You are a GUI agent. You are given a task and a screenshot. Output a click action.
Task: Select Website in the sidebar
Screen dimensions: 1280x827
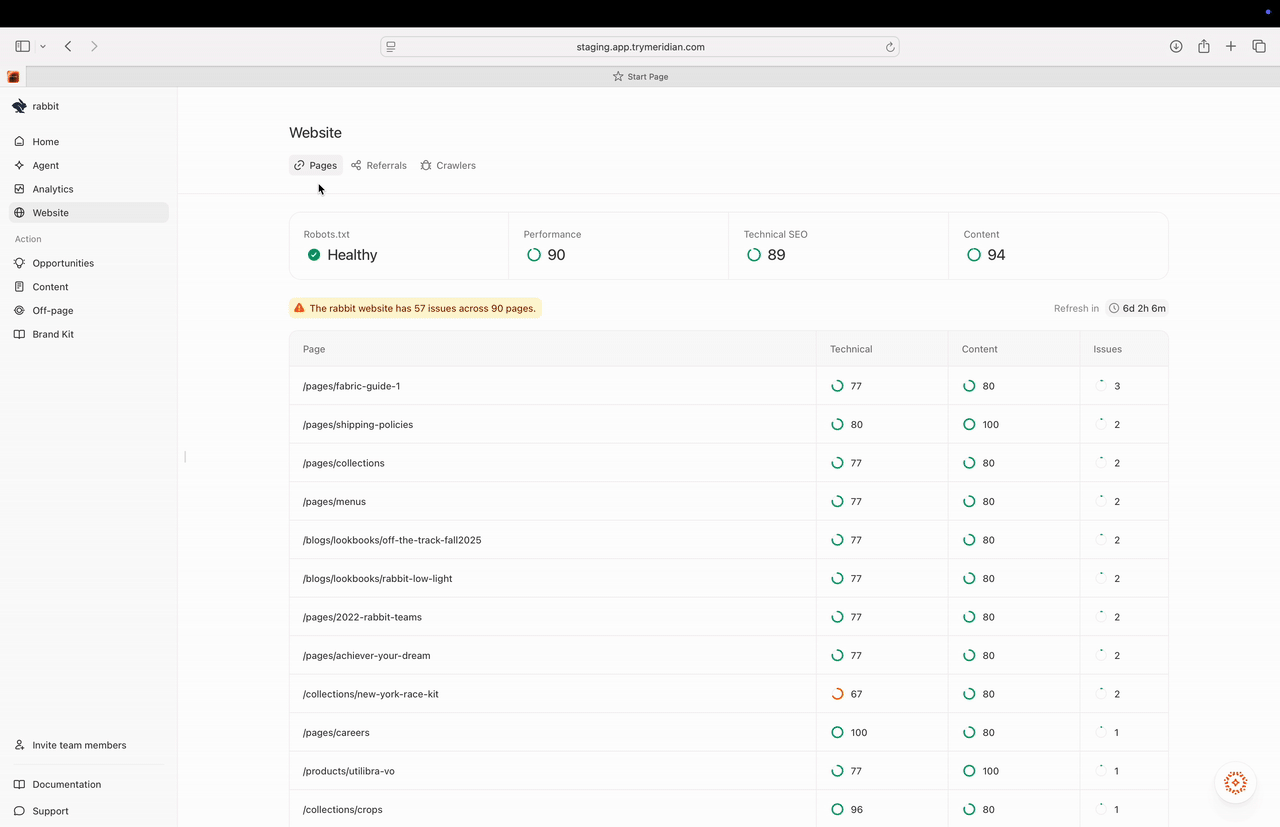tap(89, 213)
